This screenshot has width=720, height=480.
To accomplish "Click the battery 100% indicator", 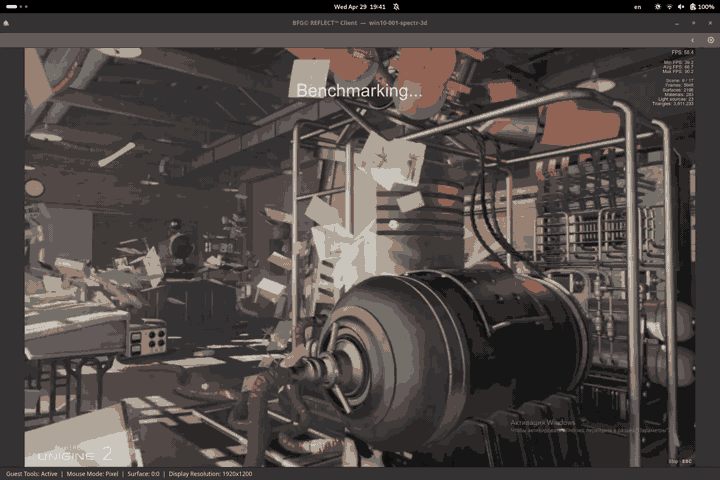I will tap(702, 7).
